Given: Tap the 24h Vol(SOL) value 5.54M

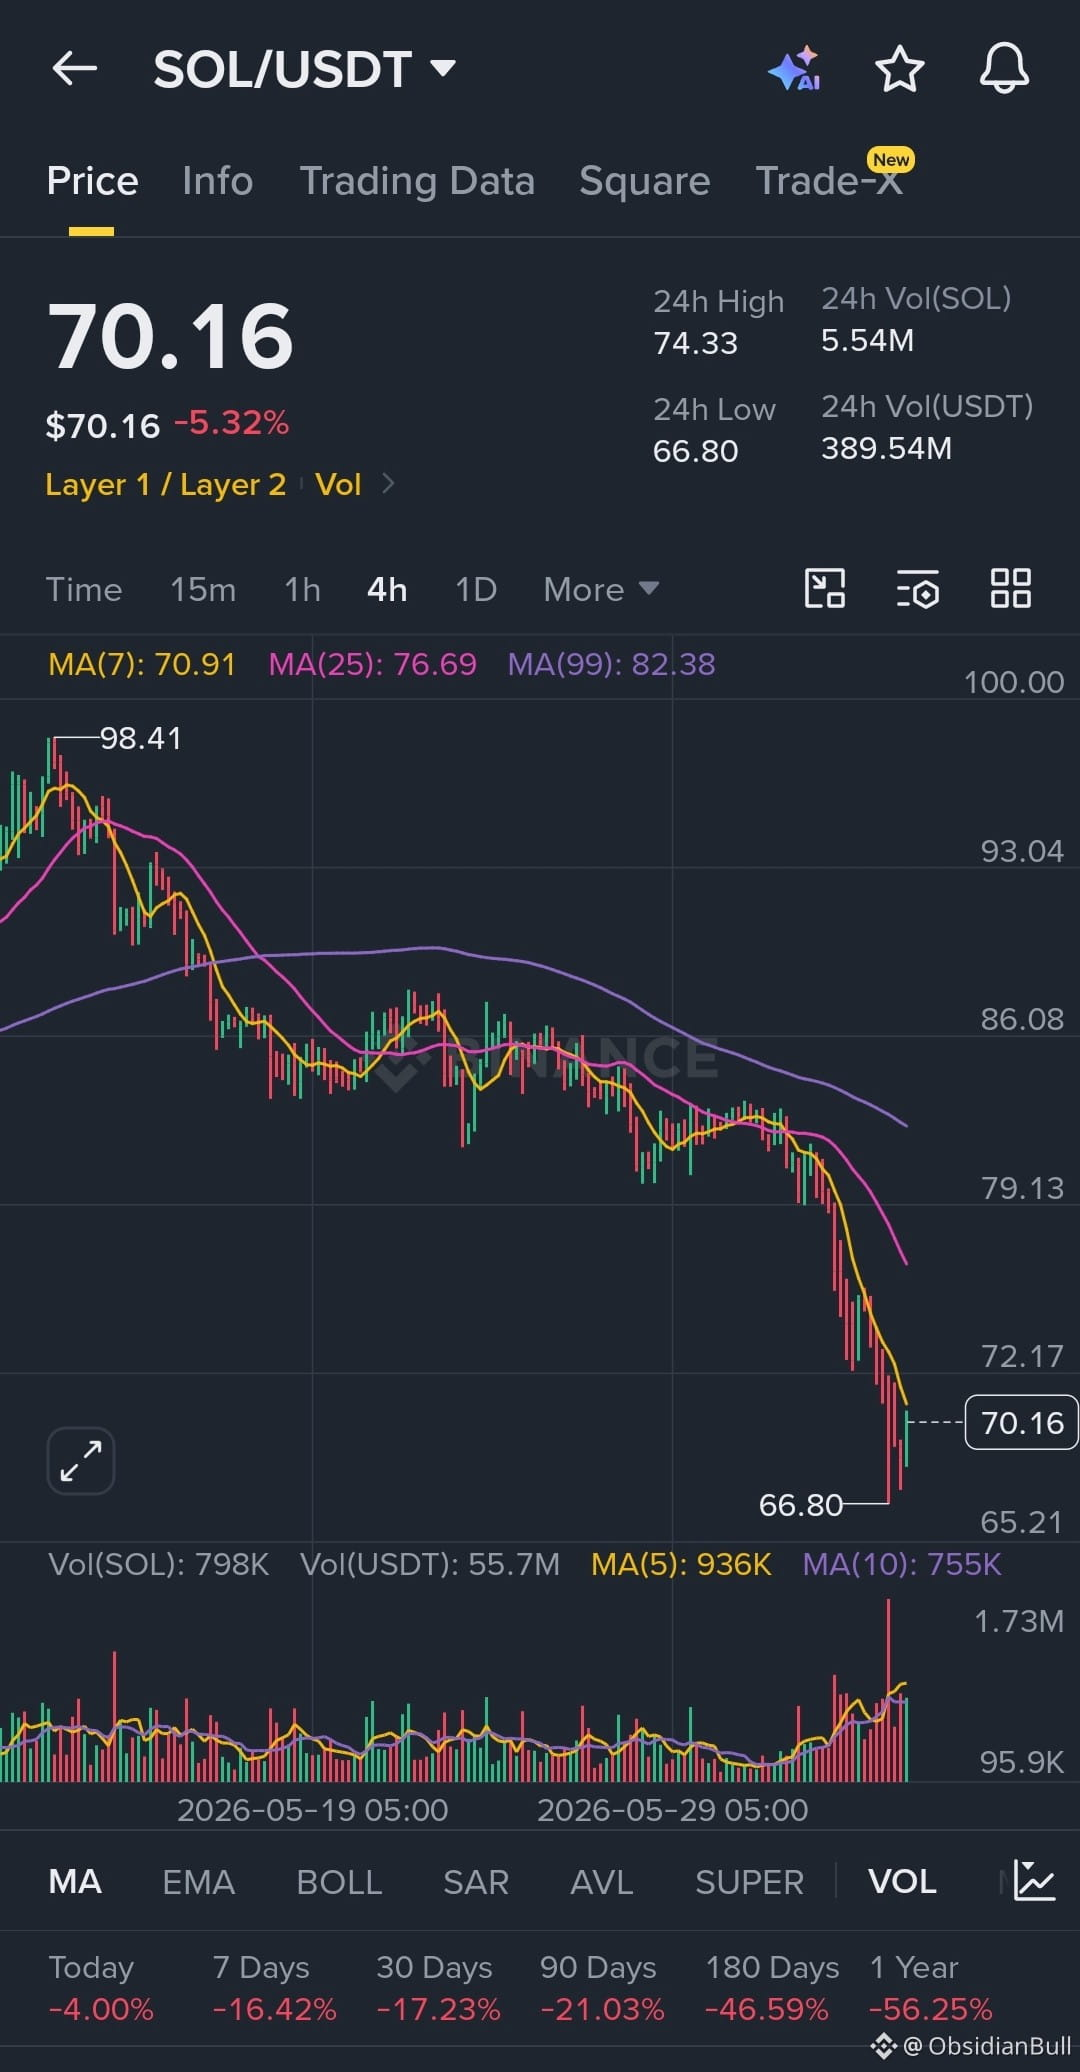Looking at the screenshot, I should pyautogui.click(x=867, y=340).
